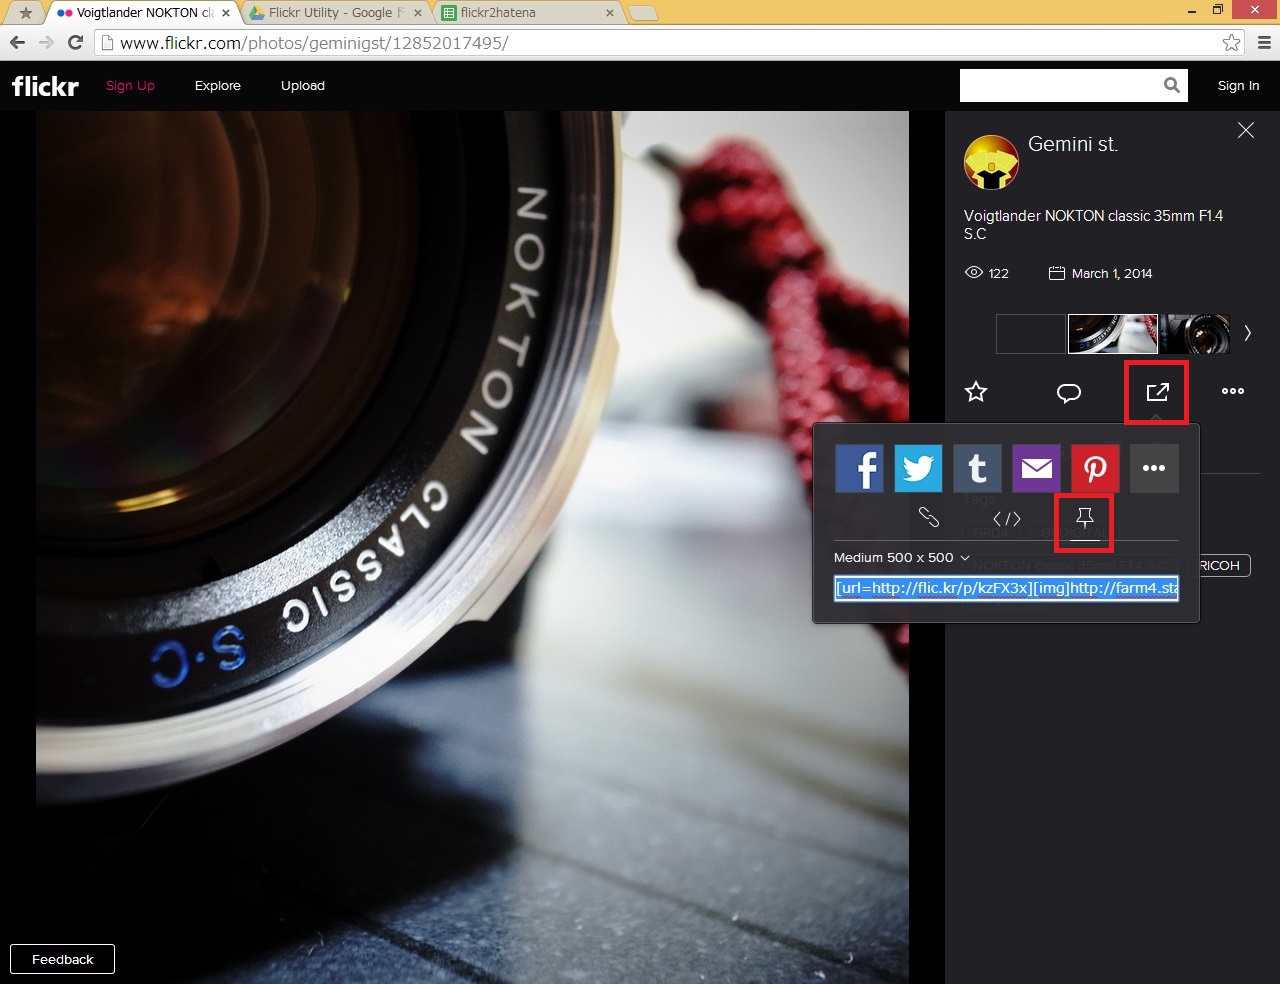The image size is (1280, 984).
Task: Share the photo by email
Action: click(1036, 468)
